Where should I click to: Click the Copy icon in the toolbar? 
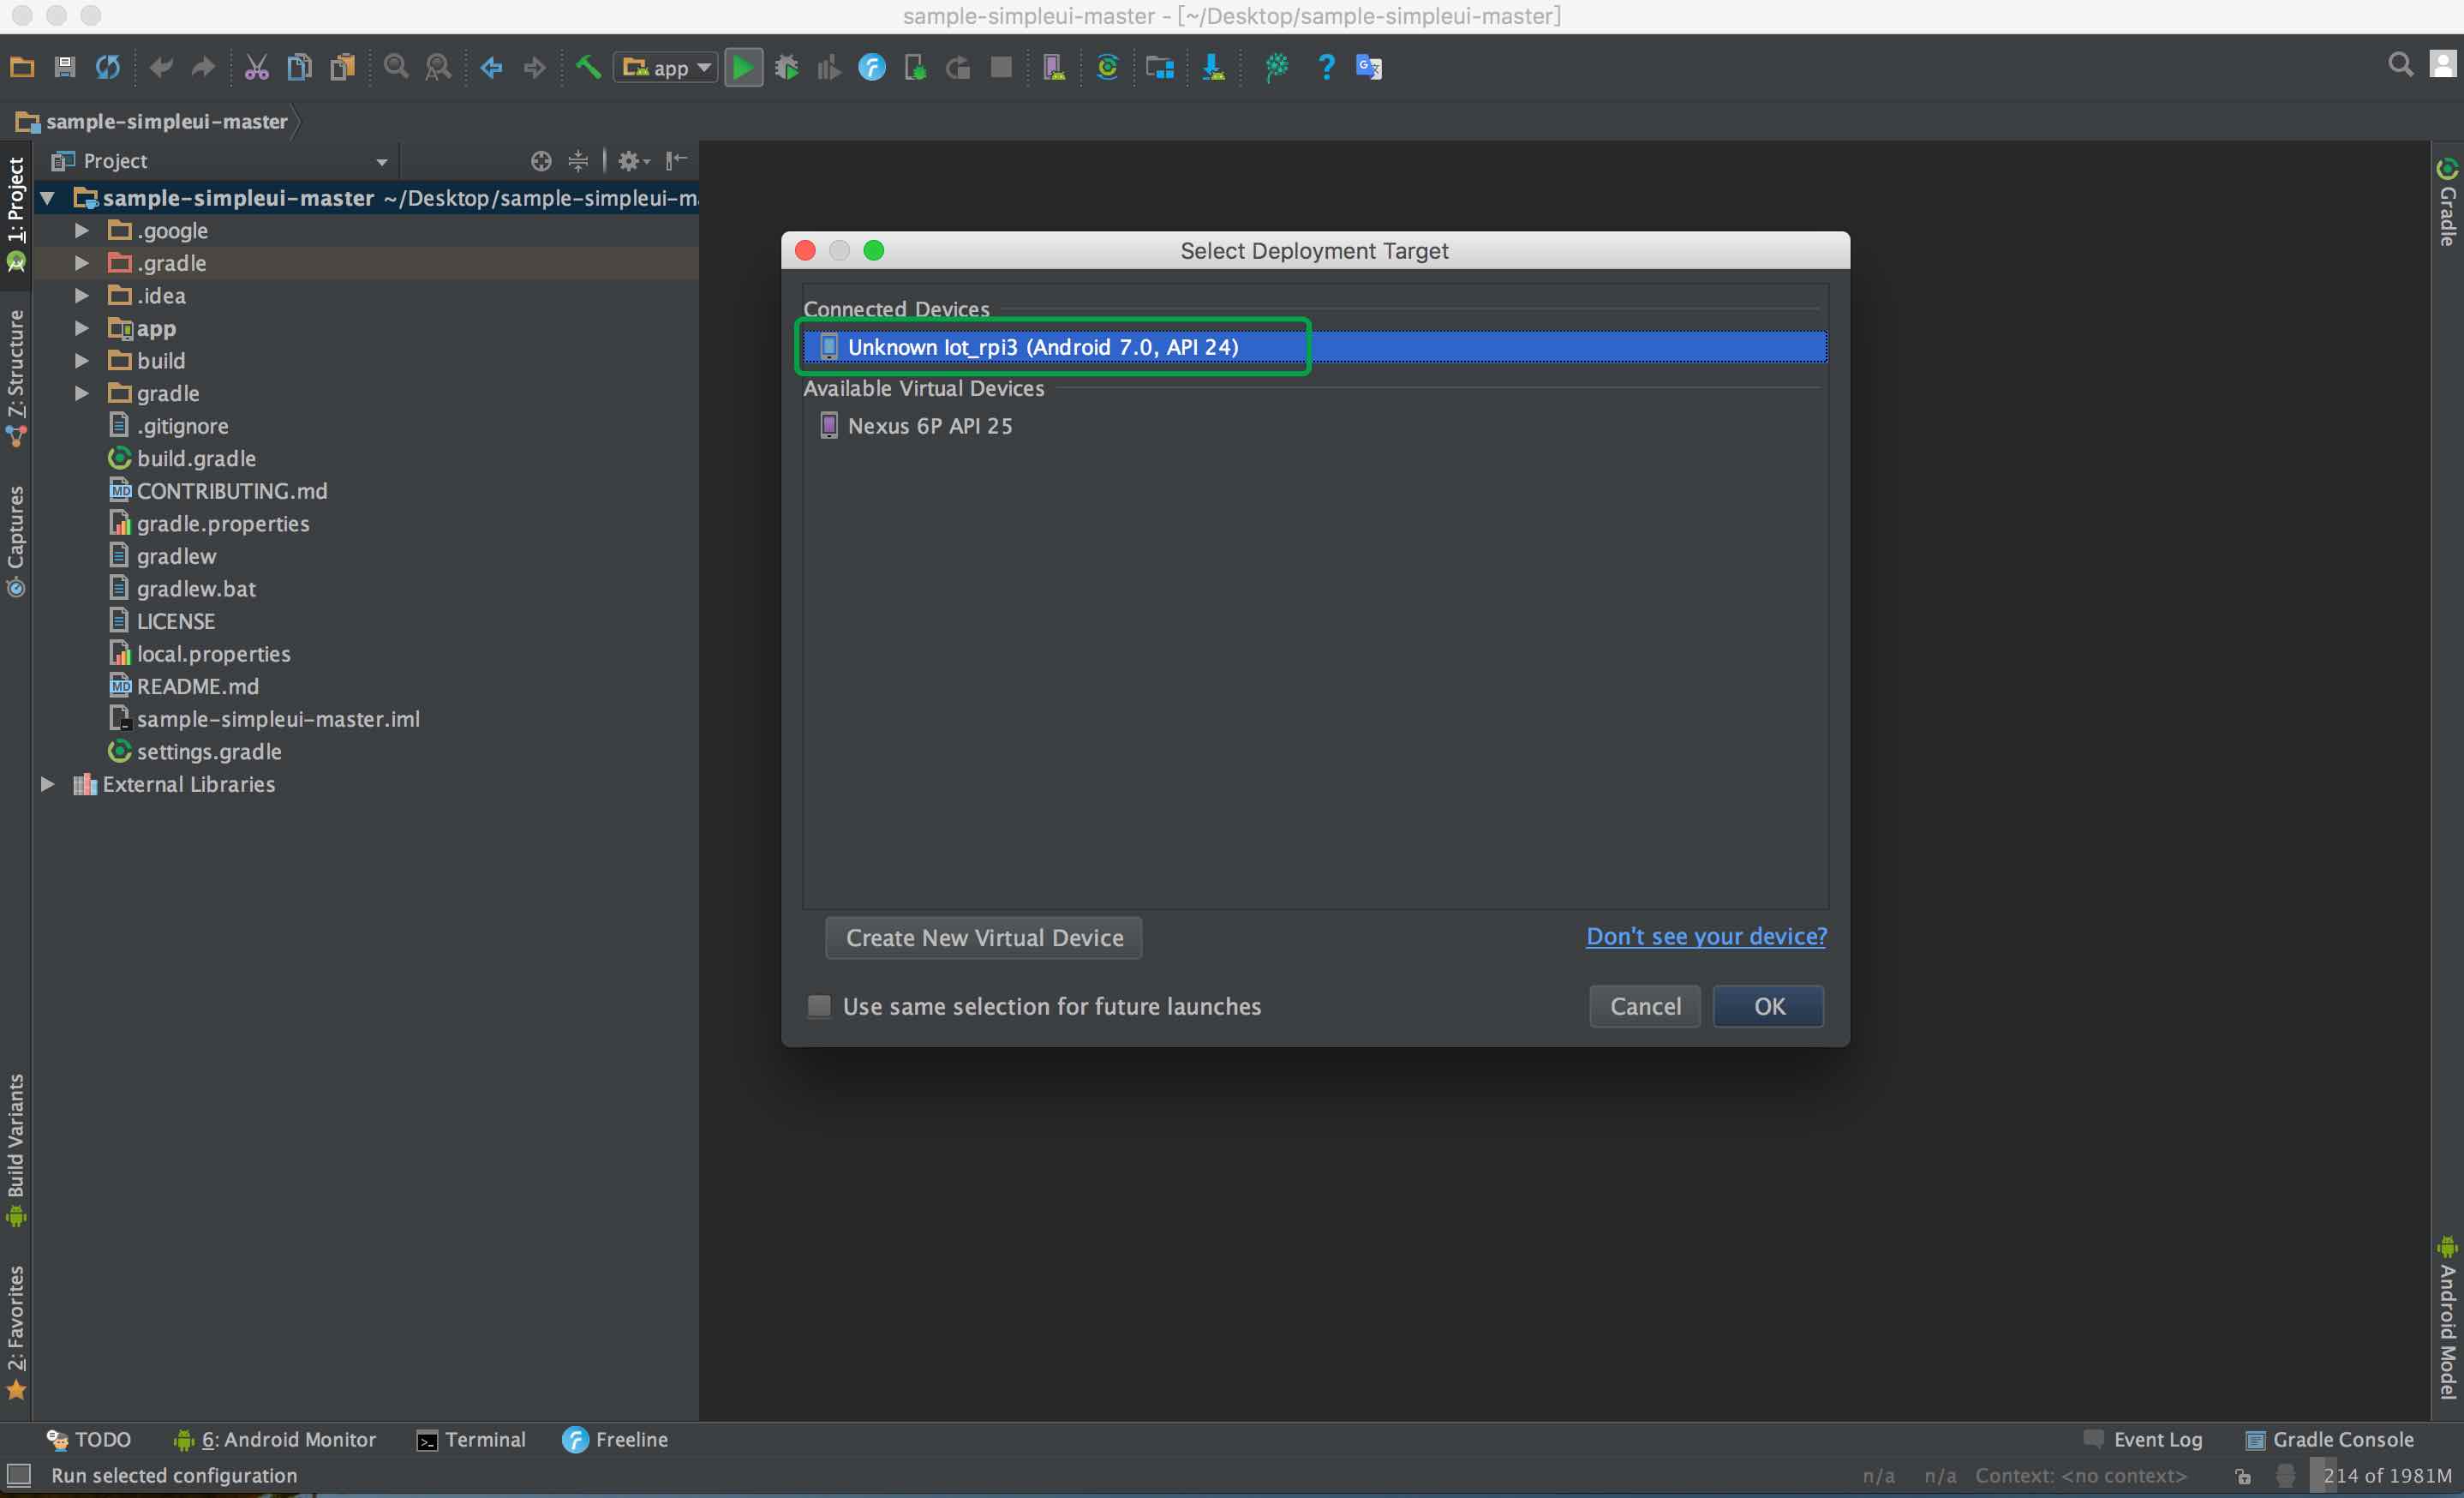coord(299,67)
